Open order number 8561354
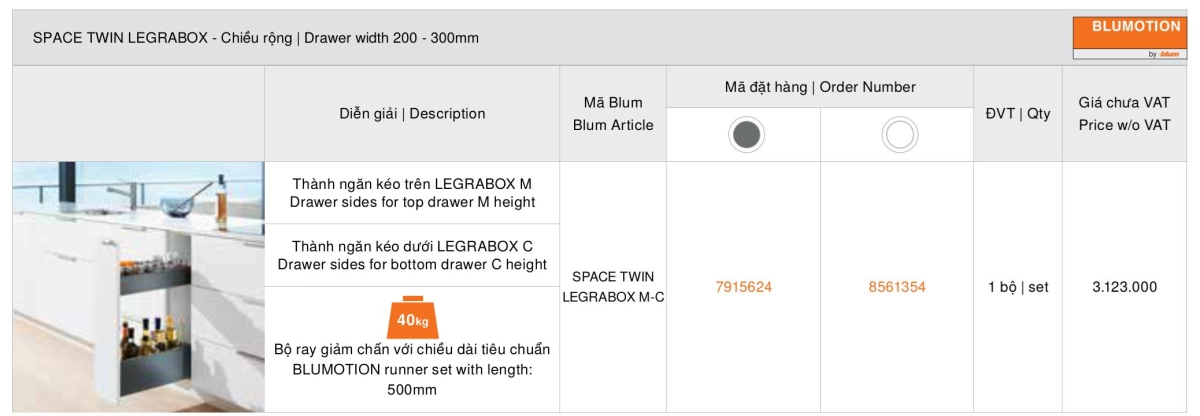Screen dimensions: 1200x416 click(x=897, y=287)
